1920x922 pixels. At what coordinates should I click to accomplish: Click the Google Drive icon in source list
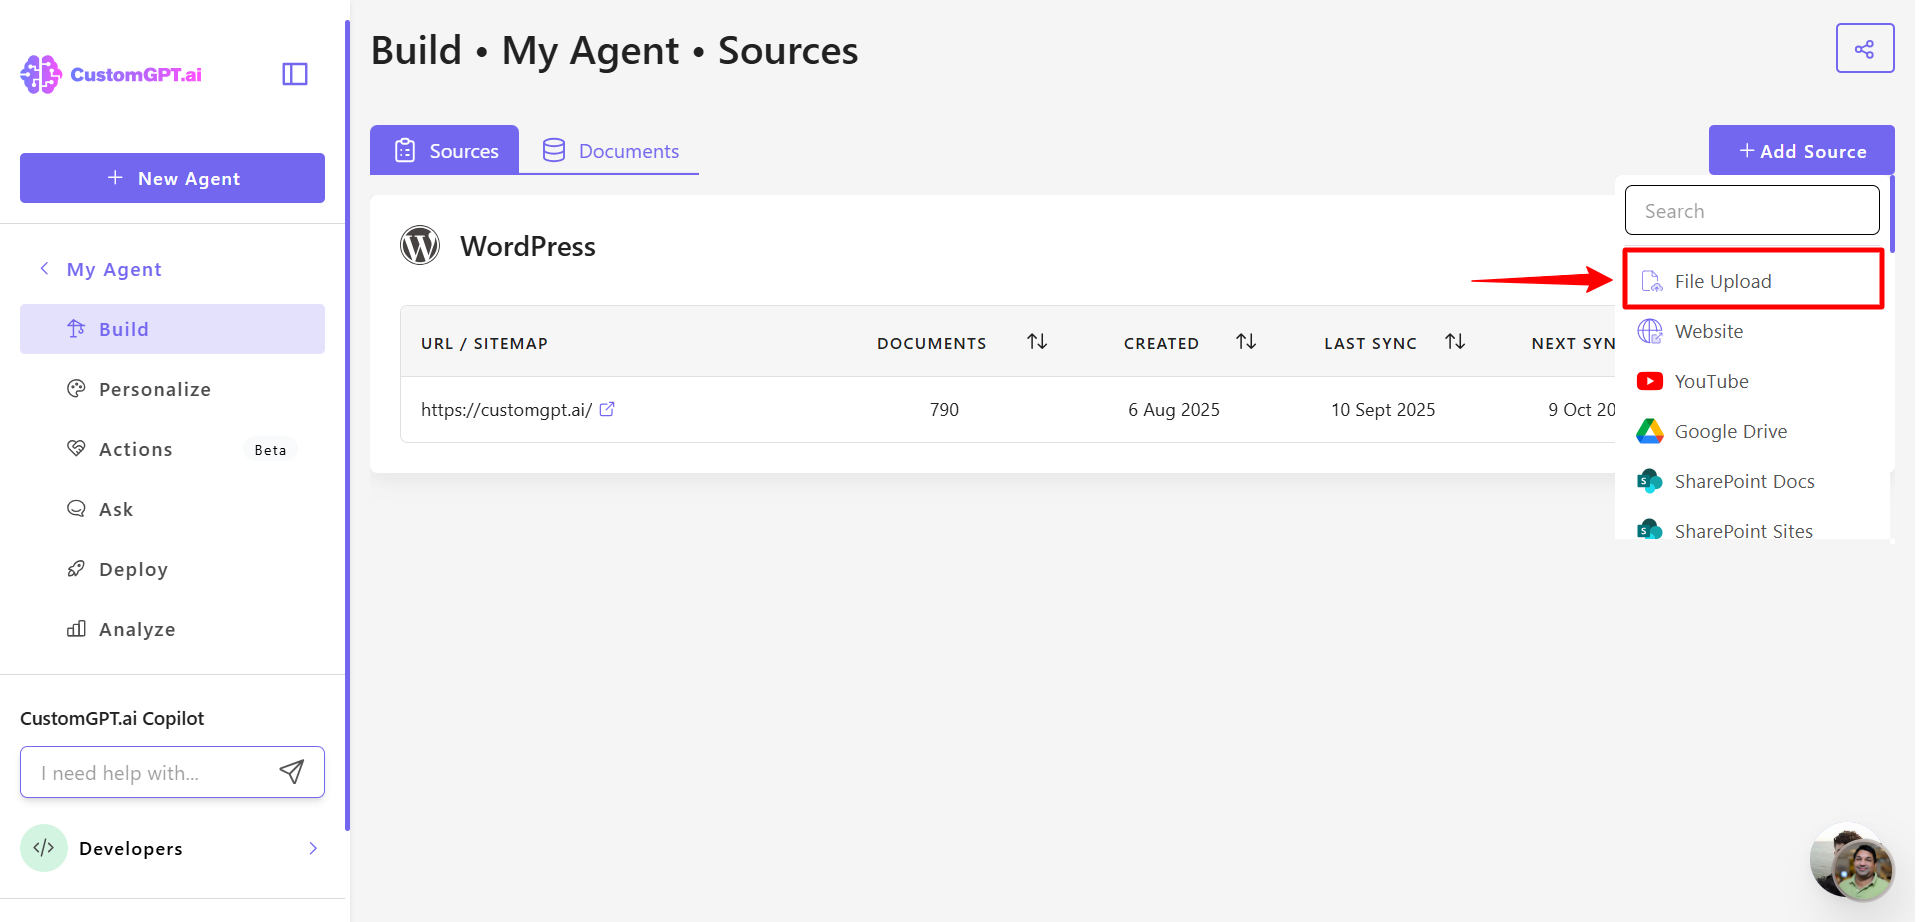1650,431
